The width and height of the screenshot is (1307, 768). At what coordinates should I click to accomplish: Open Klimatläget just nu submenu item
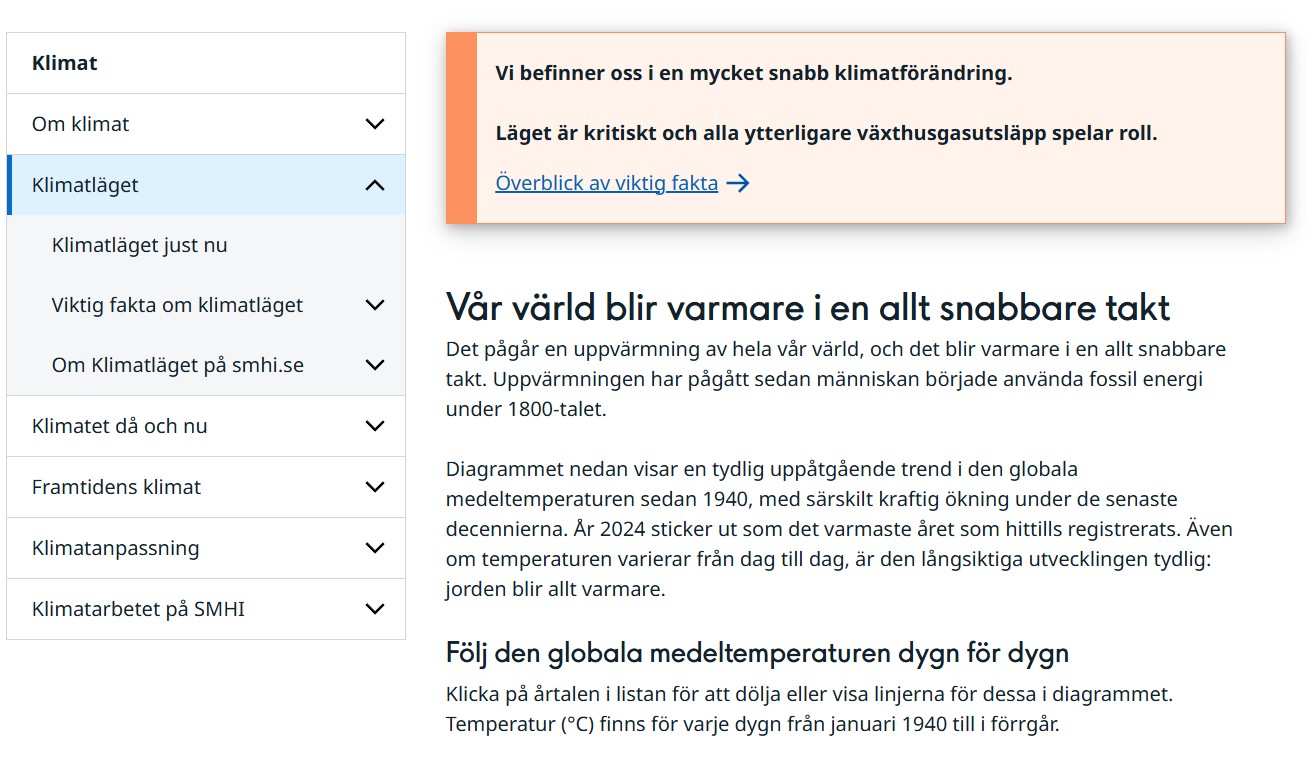[x=140, y=245]
